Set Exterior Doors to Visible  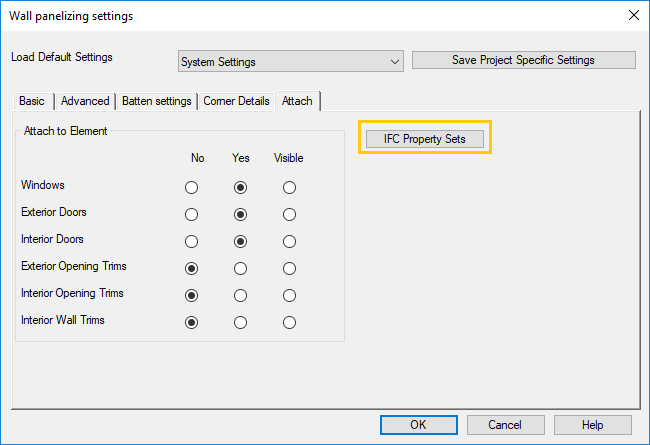(x=289, y=214)
